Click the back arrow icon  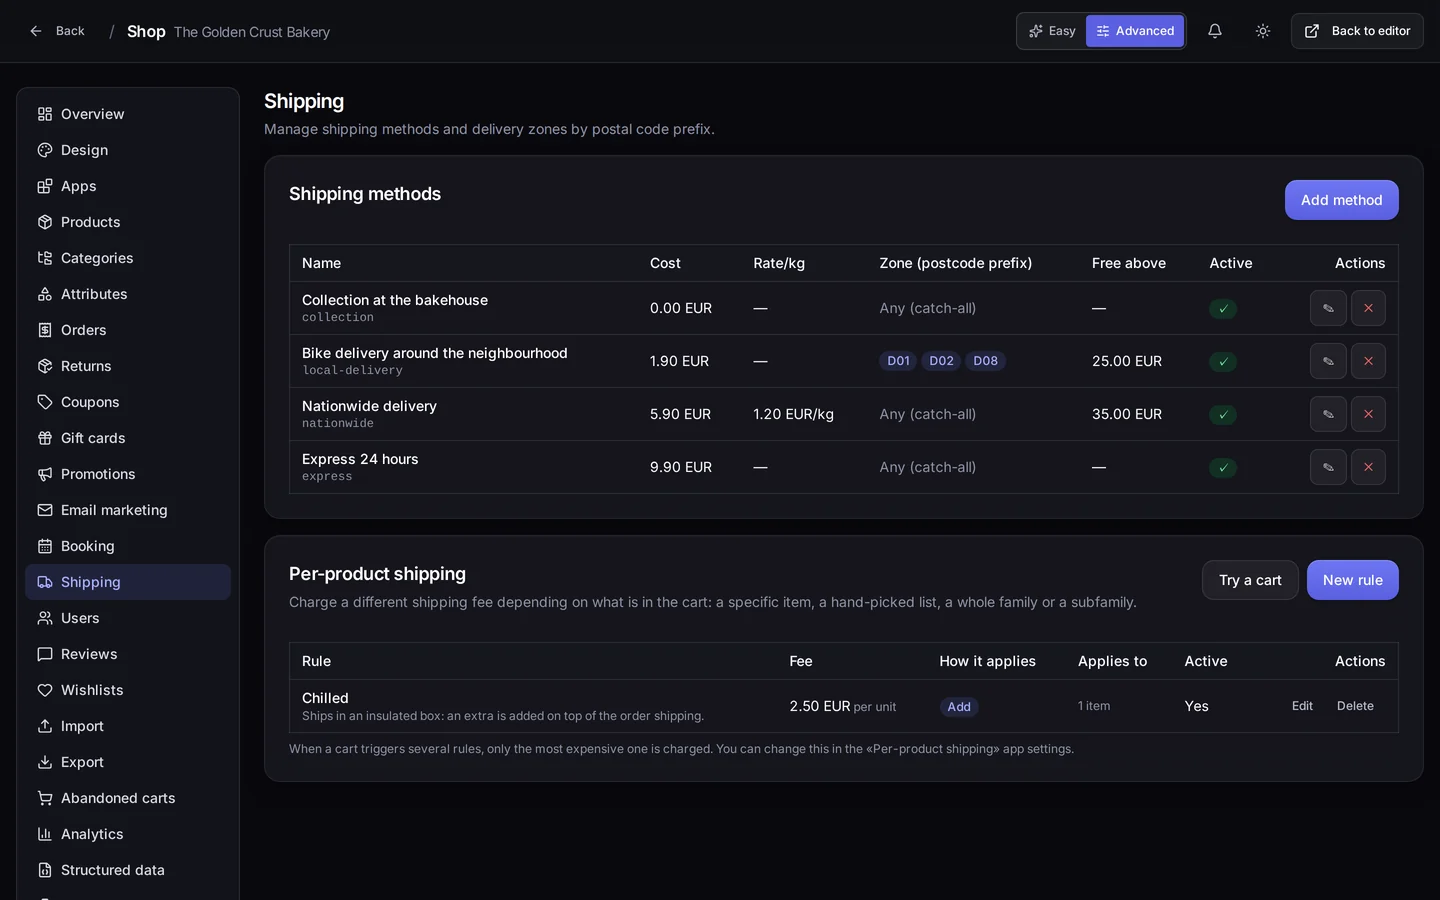tap(36, 31)
